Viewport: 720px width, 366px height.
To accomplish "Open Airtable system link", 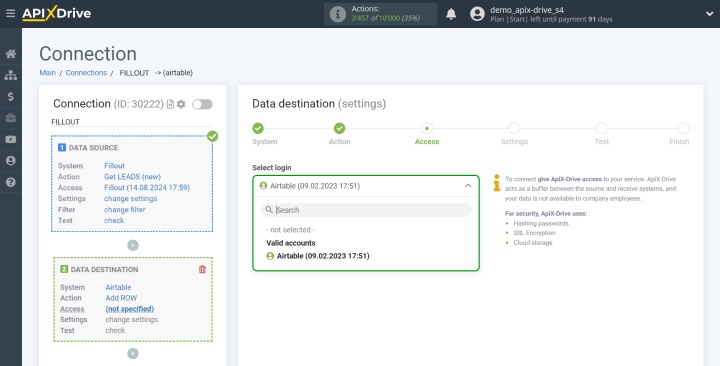I will [118, 287].
